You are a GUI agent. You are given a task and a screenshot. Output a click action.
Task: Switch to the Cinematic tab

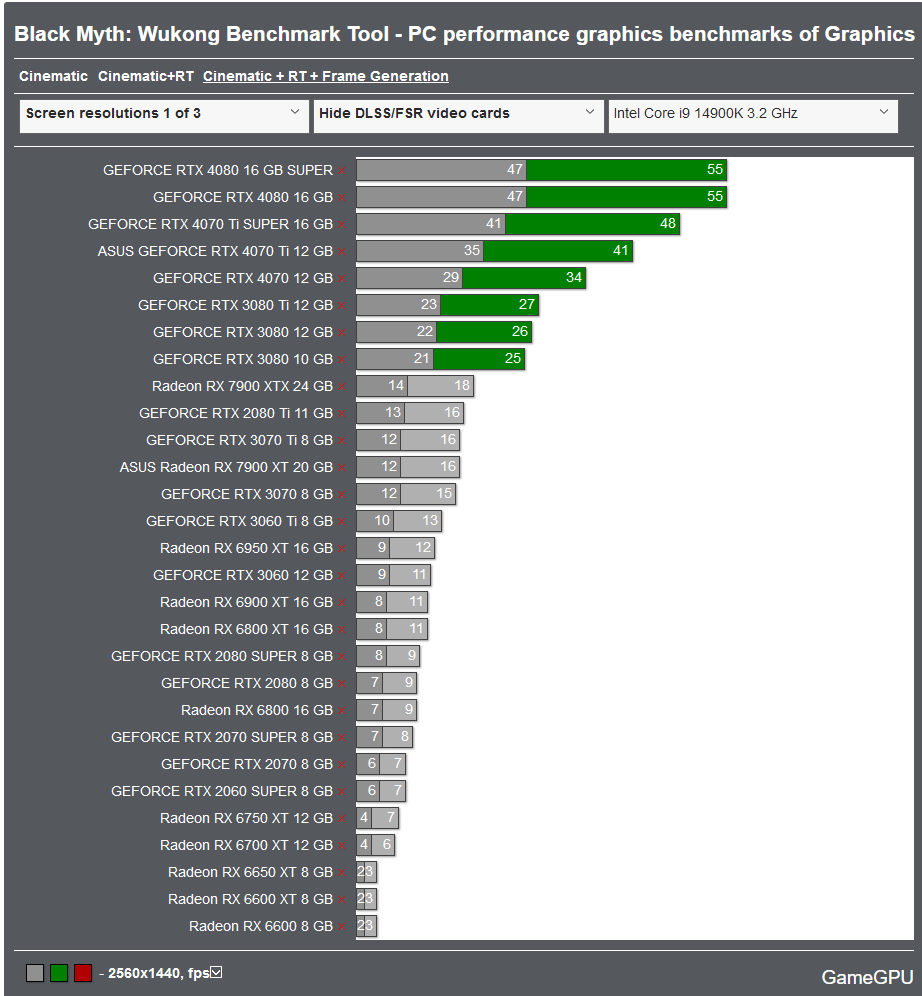[53, 76]
